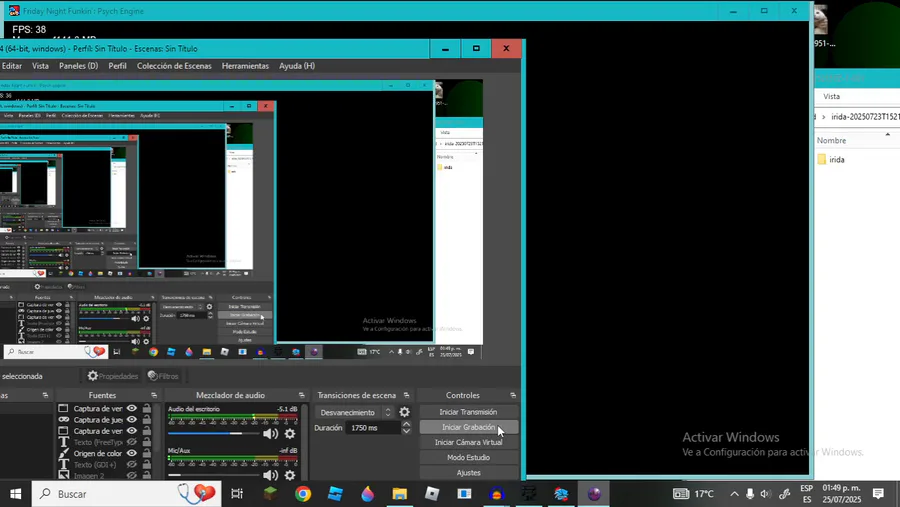Screen dimensions: 900x507
Task: Sort by the Nombre column header
Action: (831, 140)
